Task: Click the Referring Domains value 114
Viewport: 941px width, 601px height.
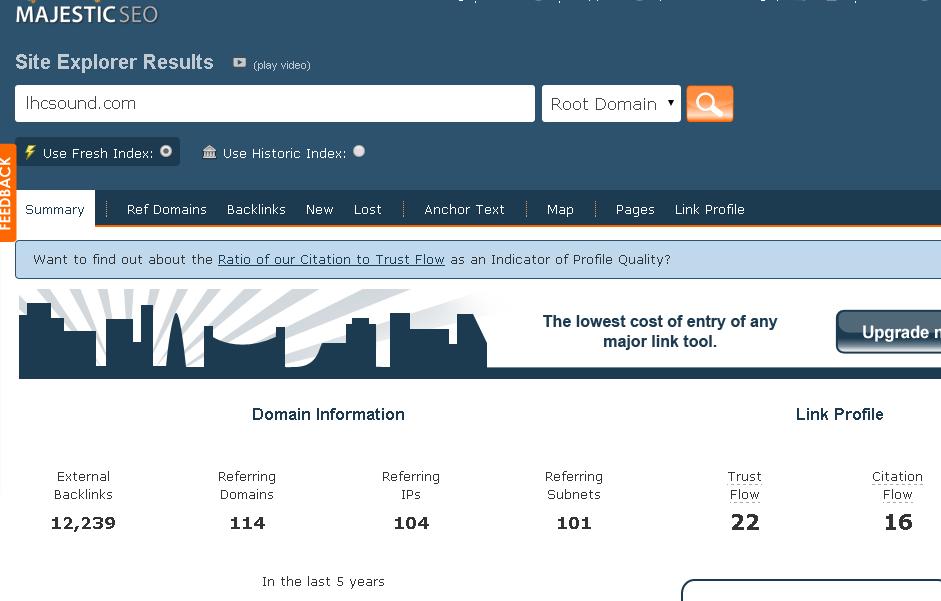Action: 247,523
